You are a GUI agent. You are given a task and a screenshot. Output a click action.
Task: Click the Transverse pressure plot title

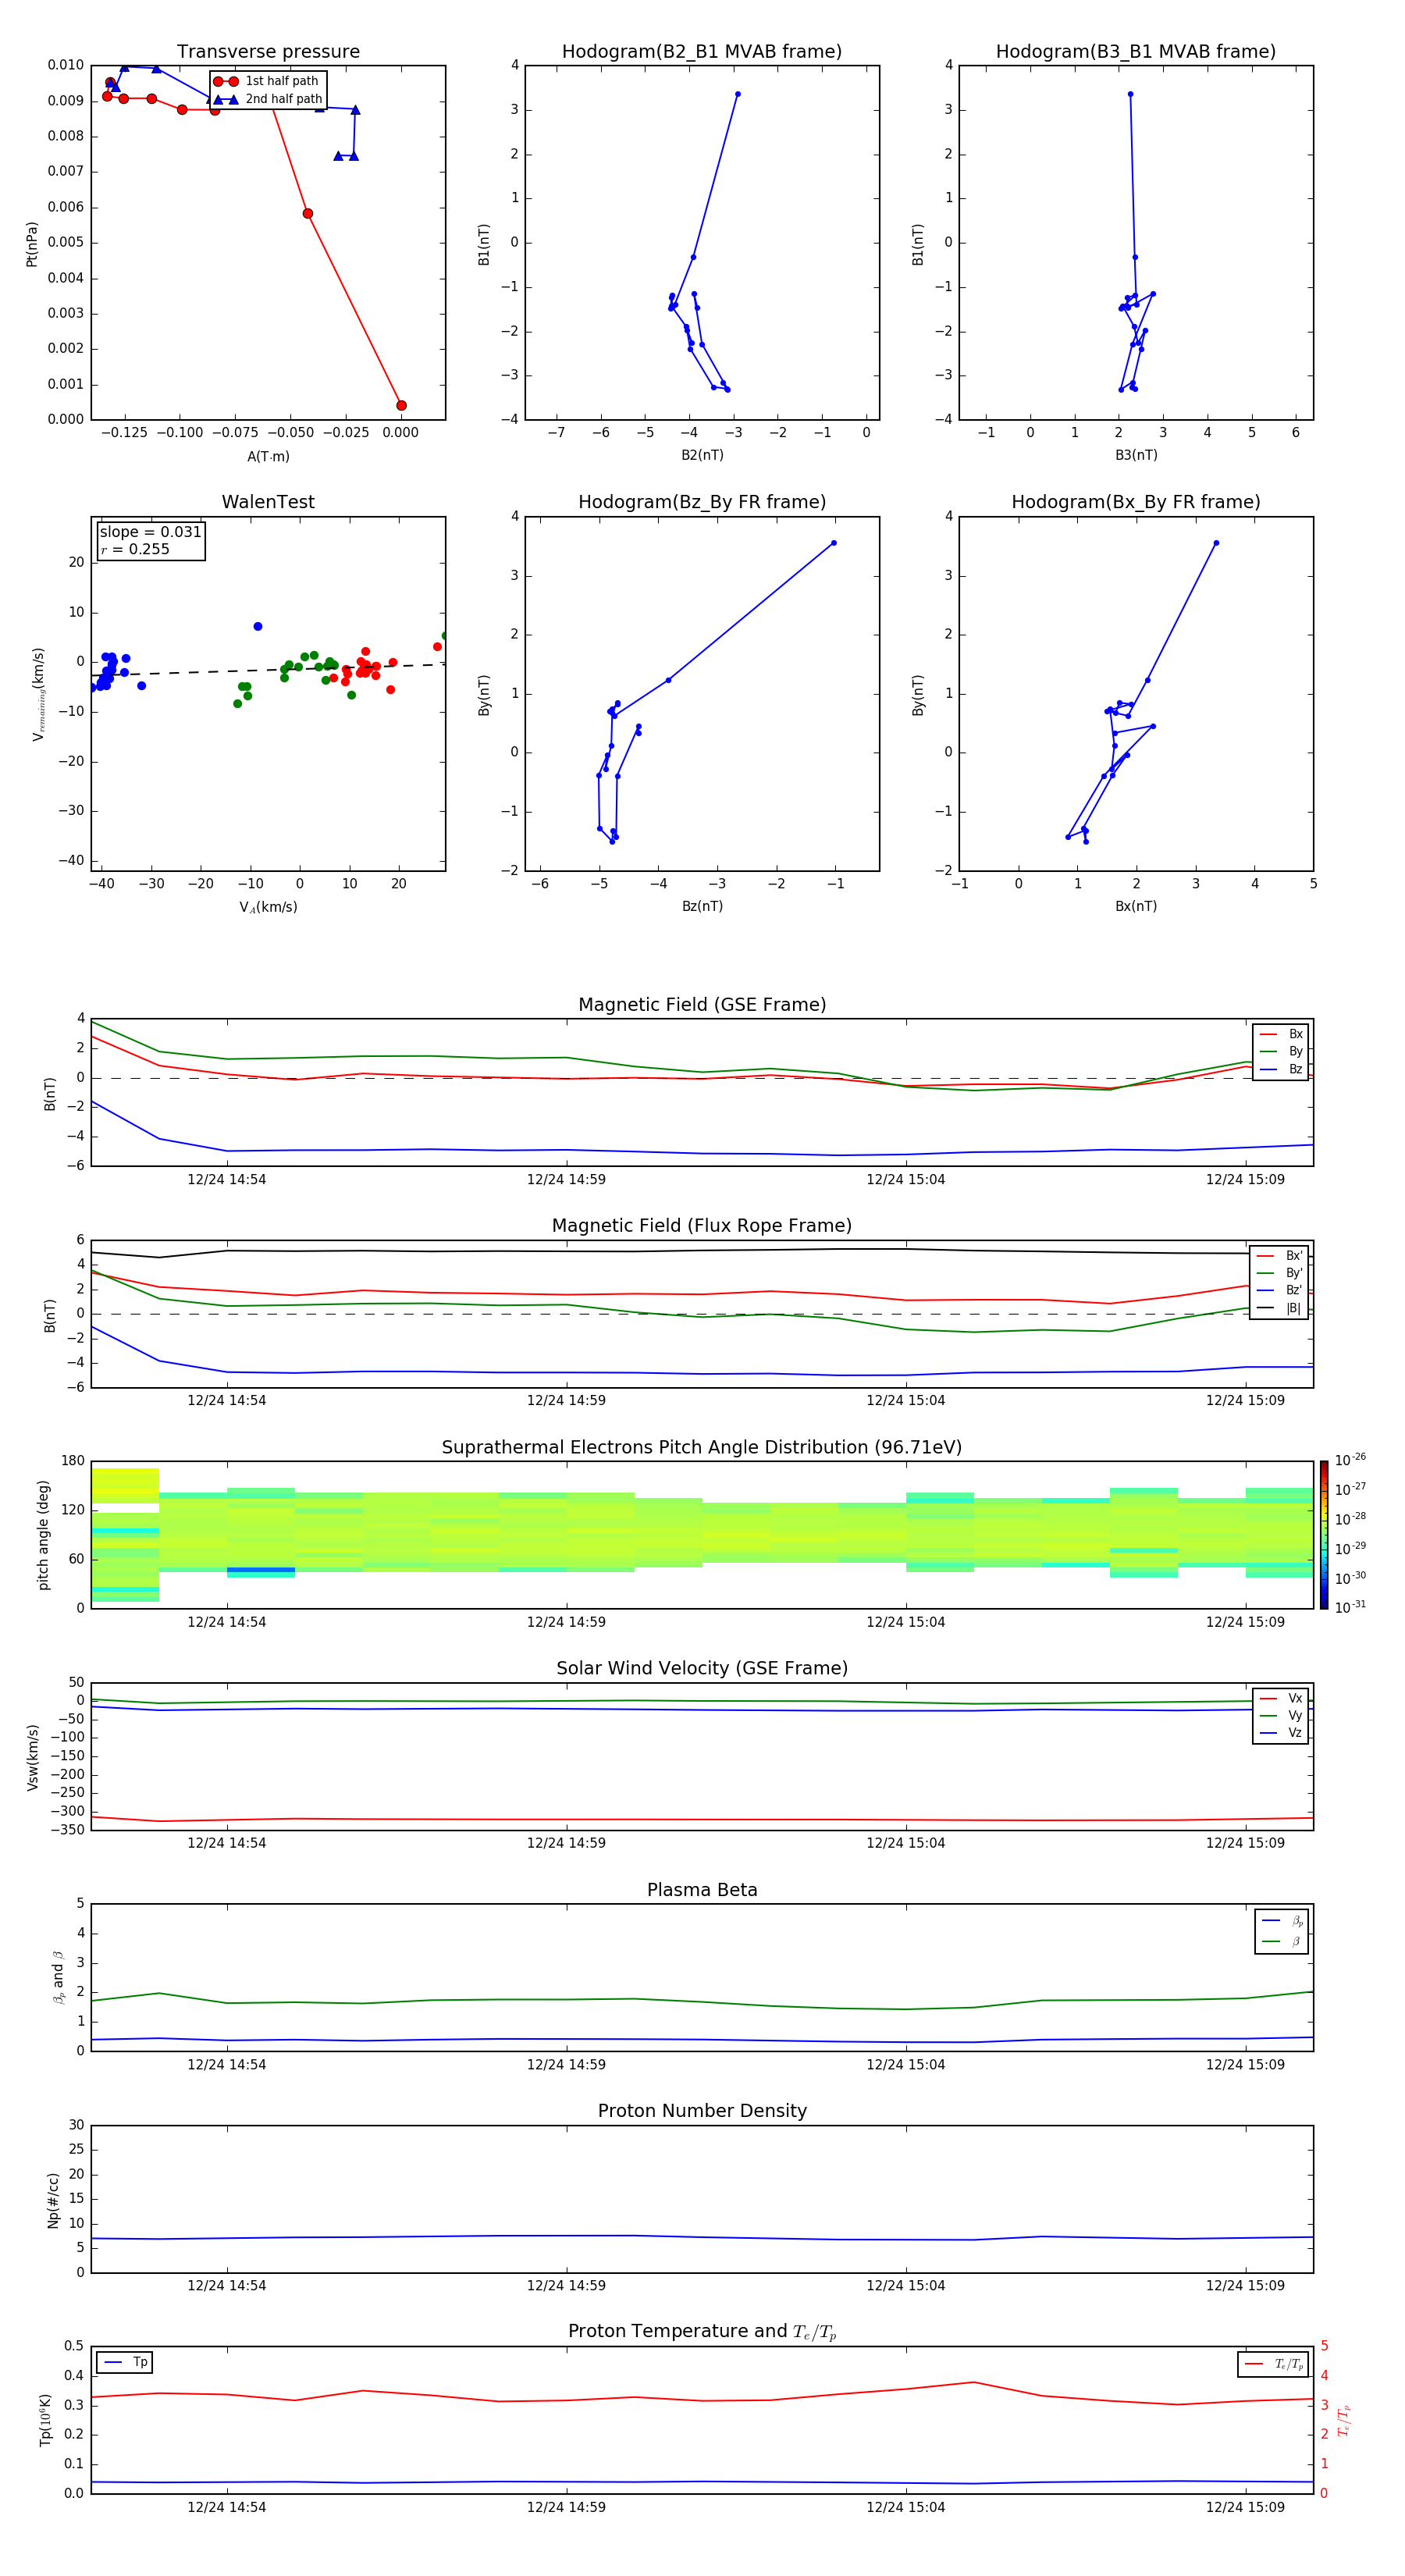268,52
